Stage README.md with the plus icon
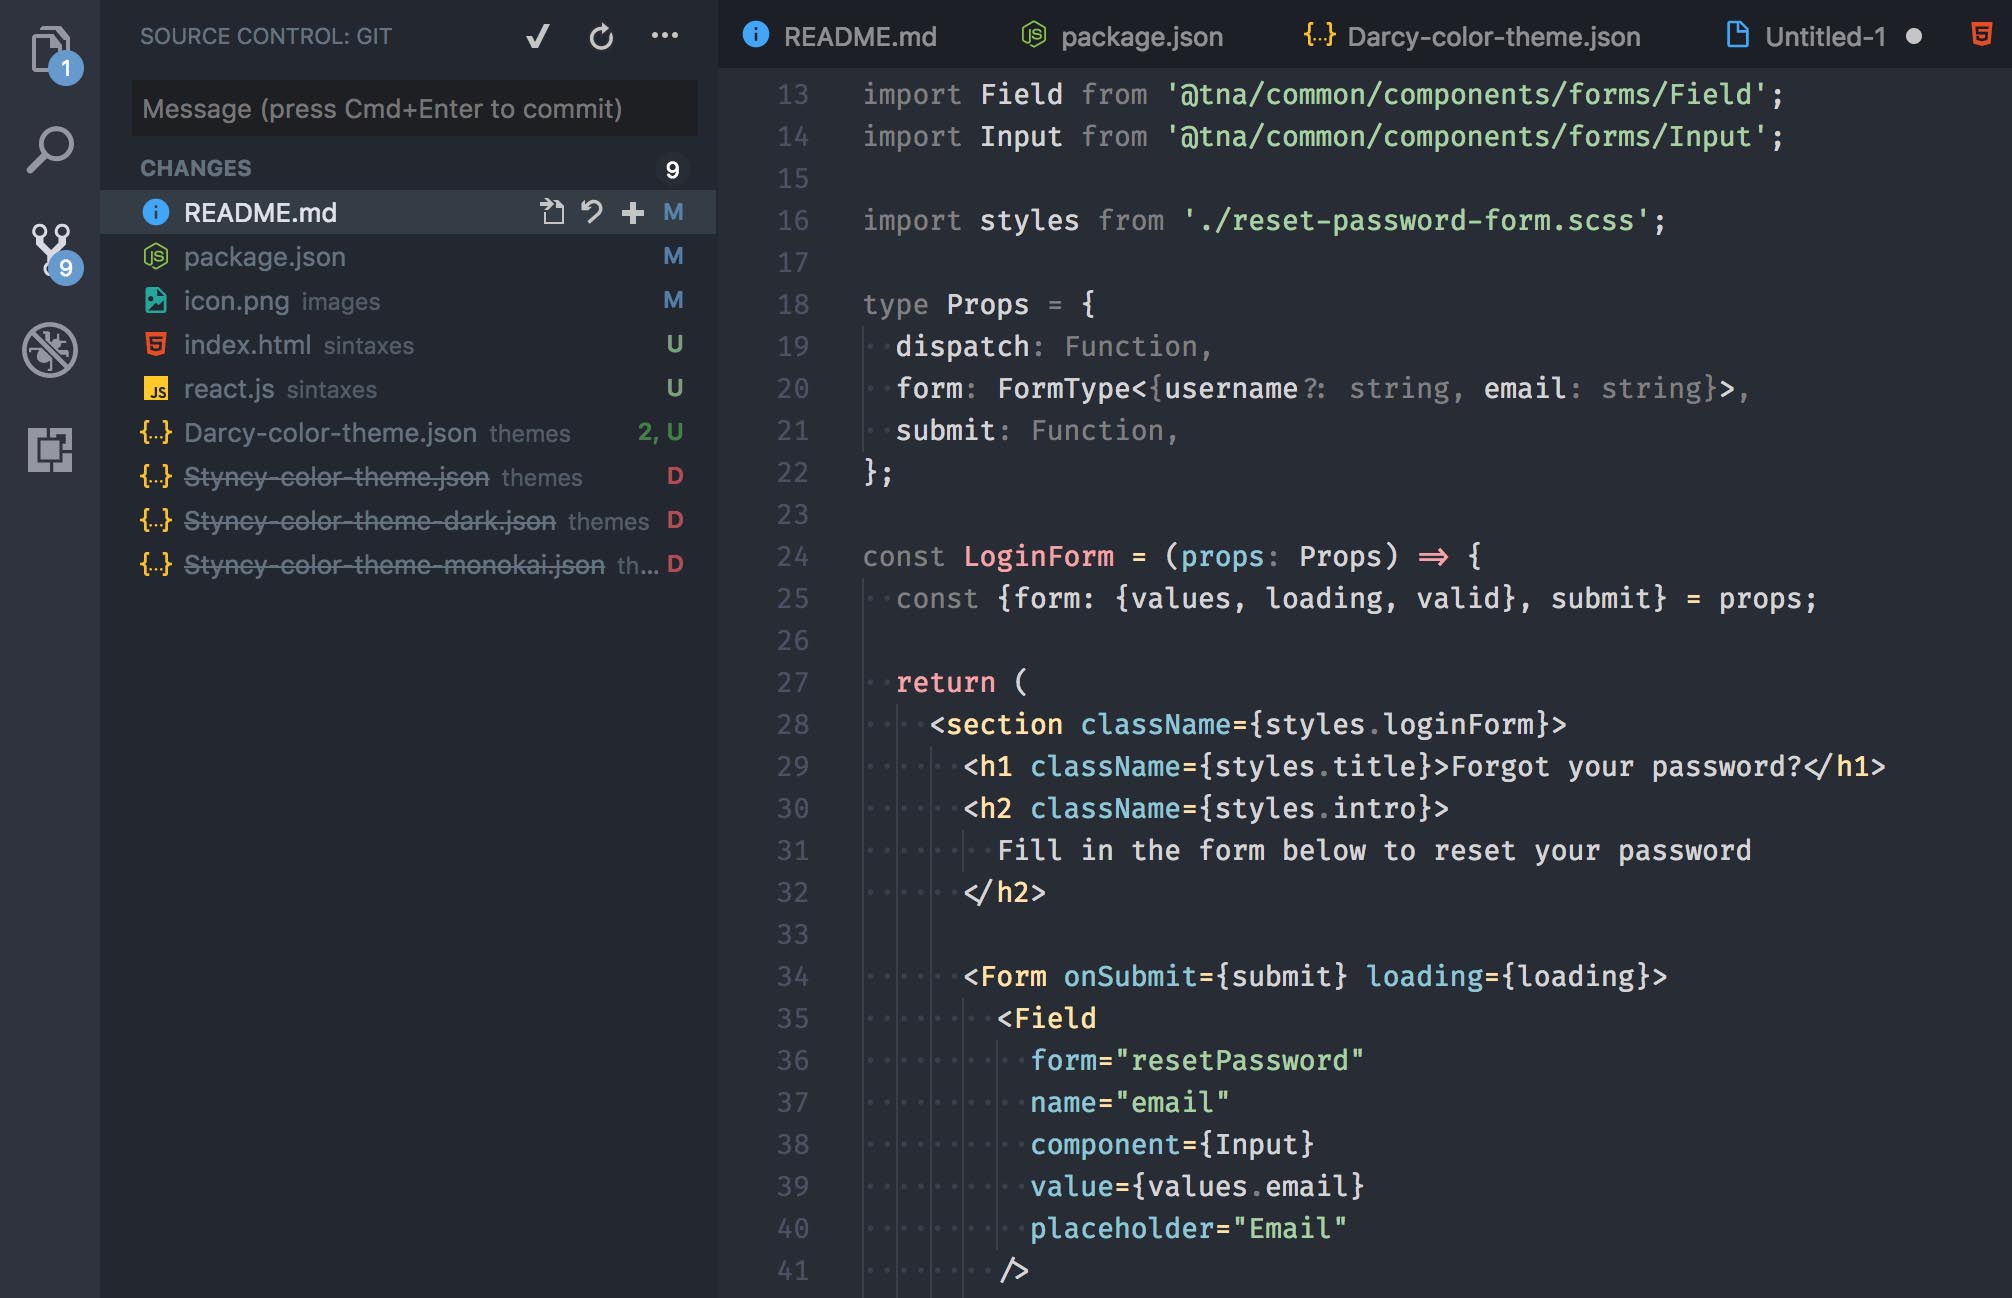This screenshot has height=1298, width=2012. [x=632, y=212]
